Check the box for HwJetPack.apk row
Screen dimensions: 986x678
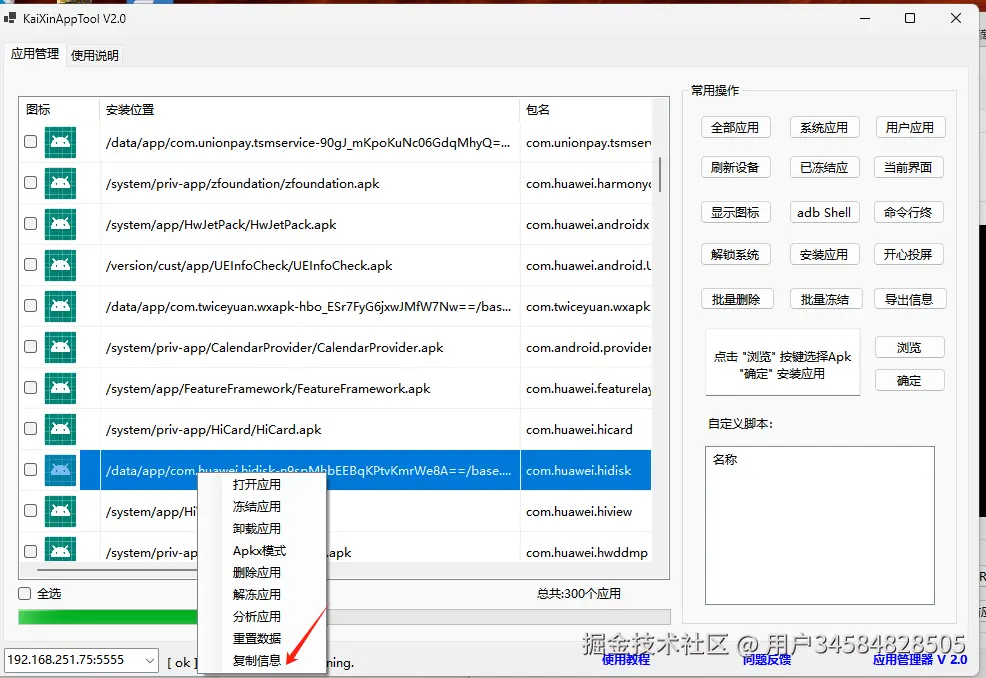click(x=30, y=223)
